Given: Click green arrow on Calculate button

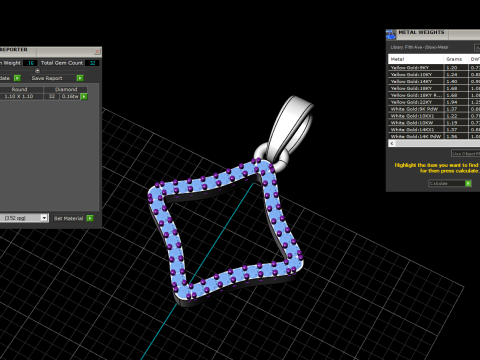Looking at the screenshot, I should click(x=468, y=184).
